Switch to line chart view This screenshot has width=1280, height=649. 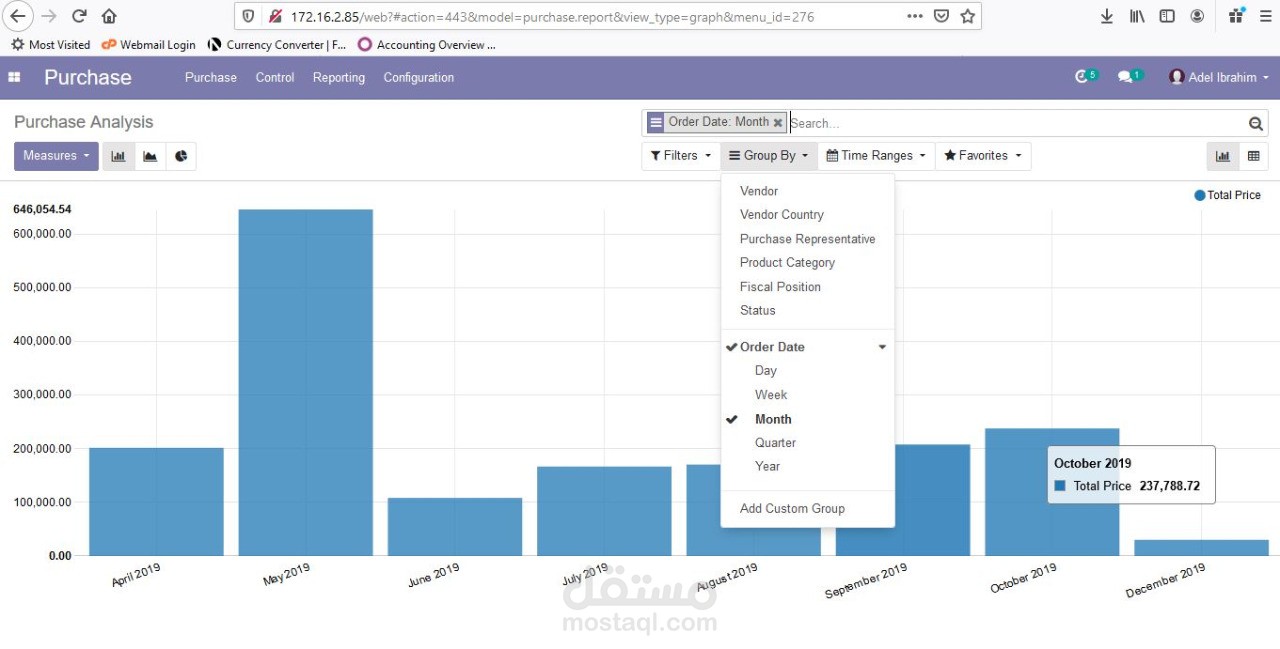(x=150, y=156)
